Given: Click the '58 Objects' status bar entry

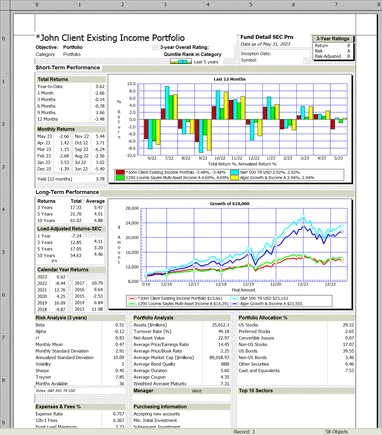Looking at the screenshot, I should pyautogui.click(x=337, y=432).
